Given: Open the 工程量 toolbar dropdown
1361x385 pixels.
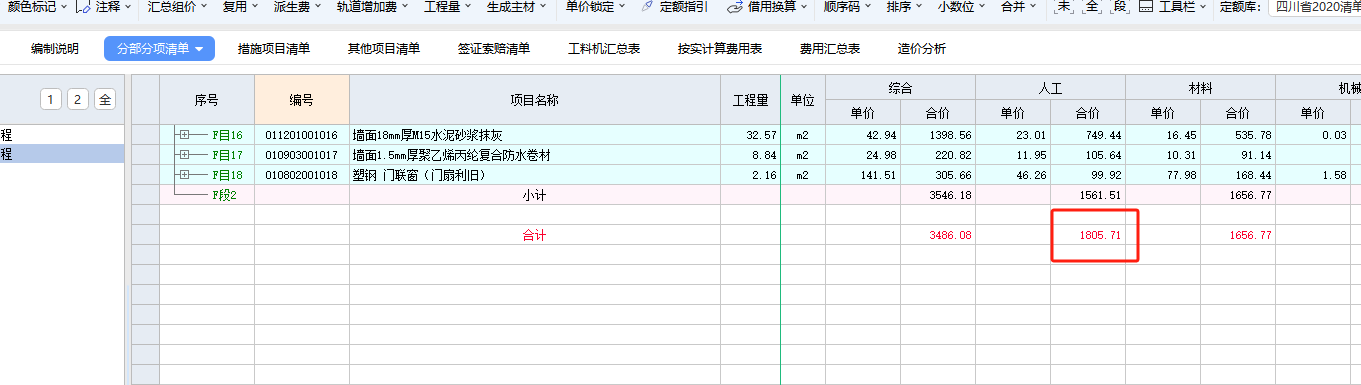Looking at the screenshot, I should tap(448, 7).
